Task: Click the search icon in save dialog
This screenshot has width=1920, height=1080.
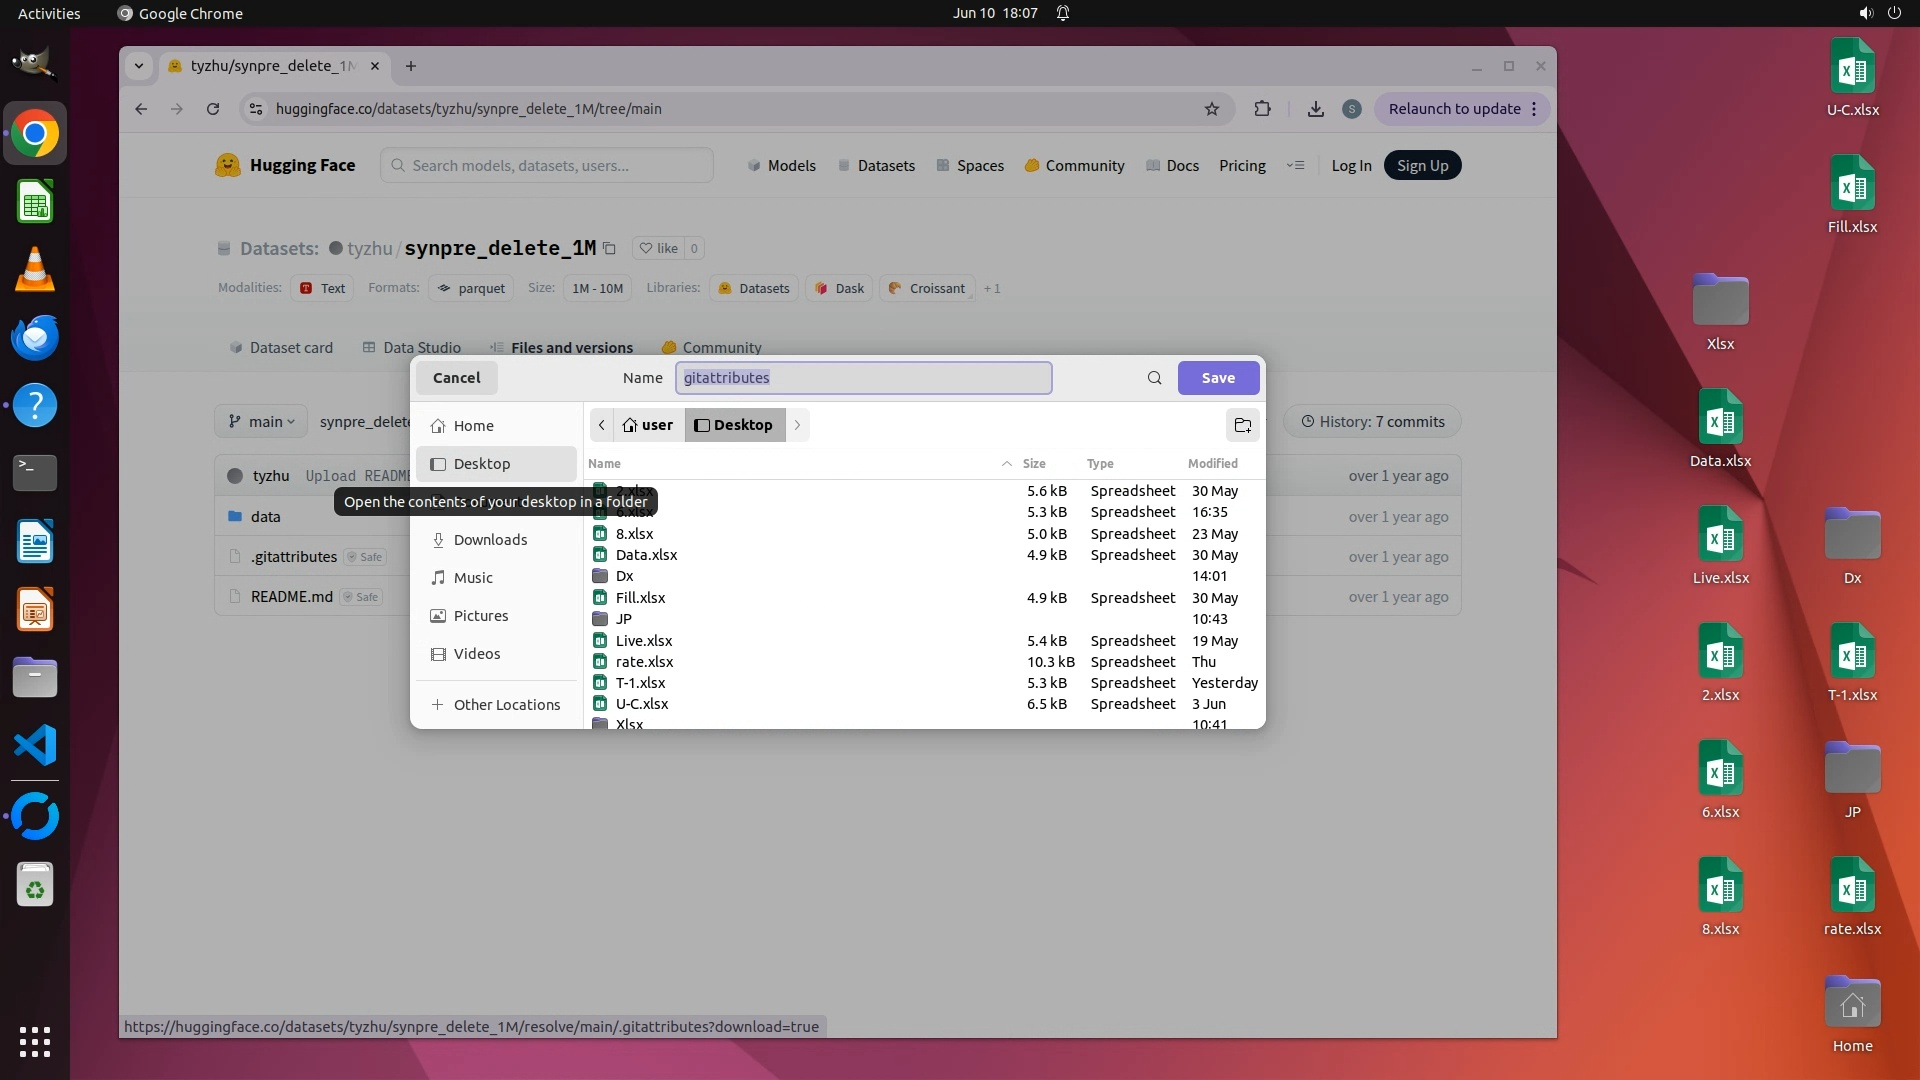Action: (1154, 378)
